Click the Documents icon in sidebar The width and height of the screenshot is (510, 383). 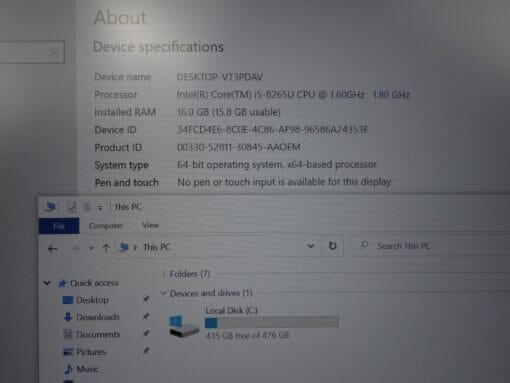pyautogui.click(x=68, y=334)
